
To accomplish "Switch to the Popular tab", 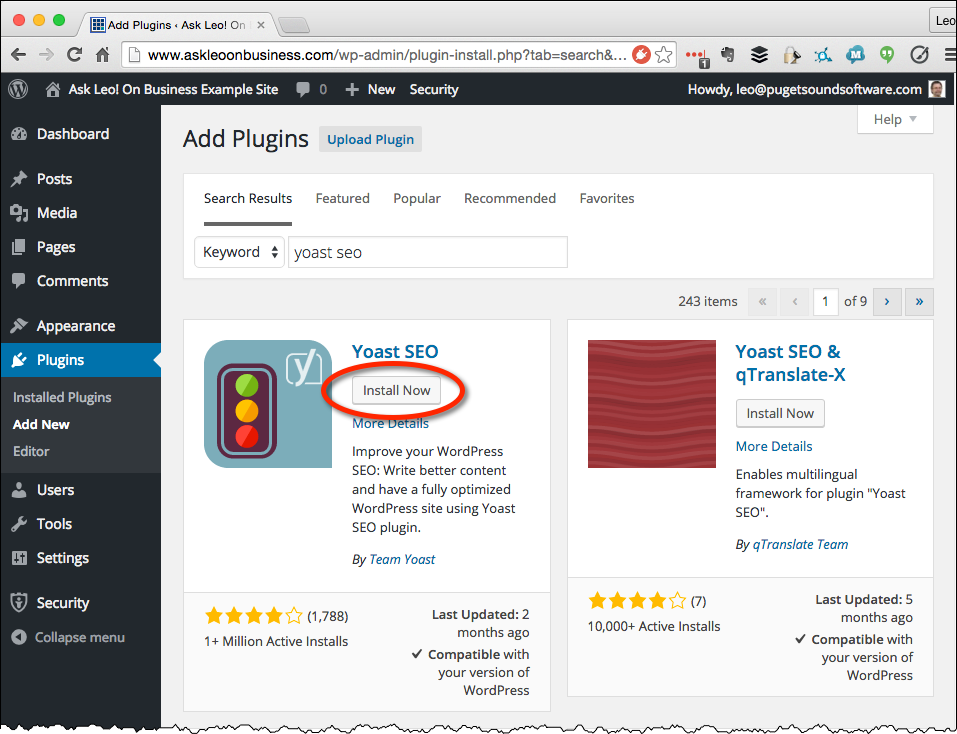I will (417, 199).
